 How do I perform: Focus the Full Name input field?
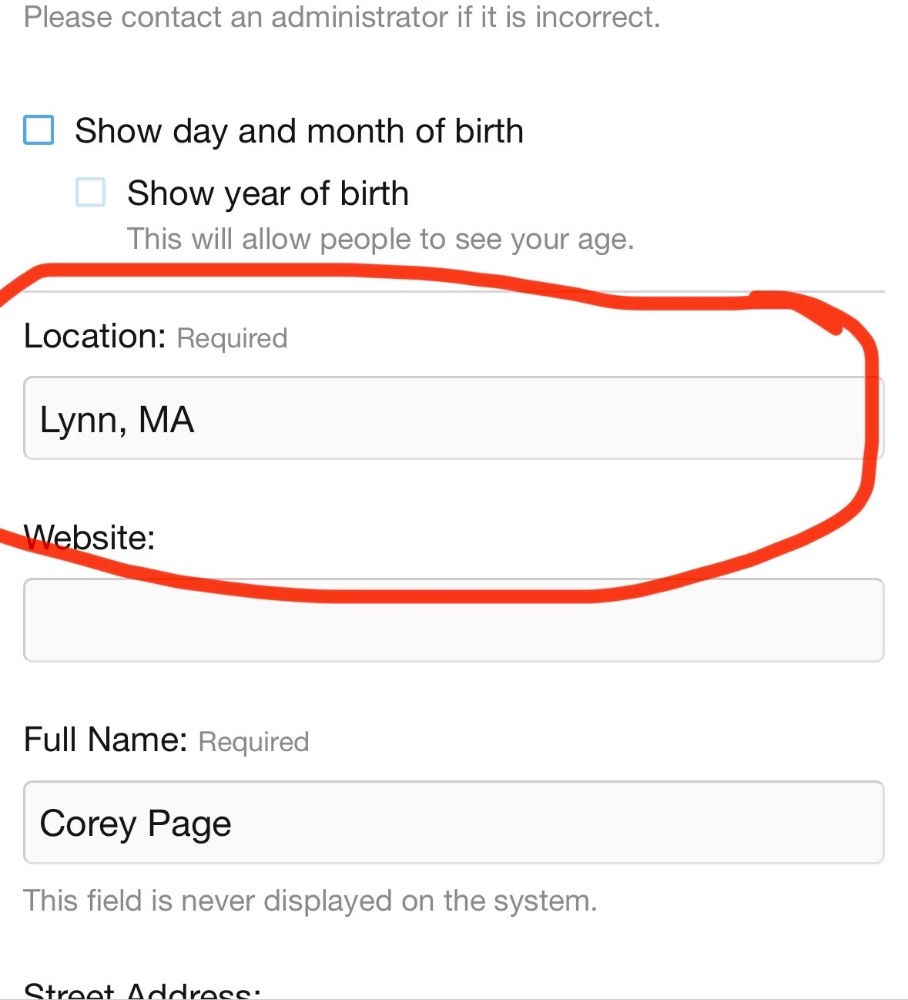[452, 822]
